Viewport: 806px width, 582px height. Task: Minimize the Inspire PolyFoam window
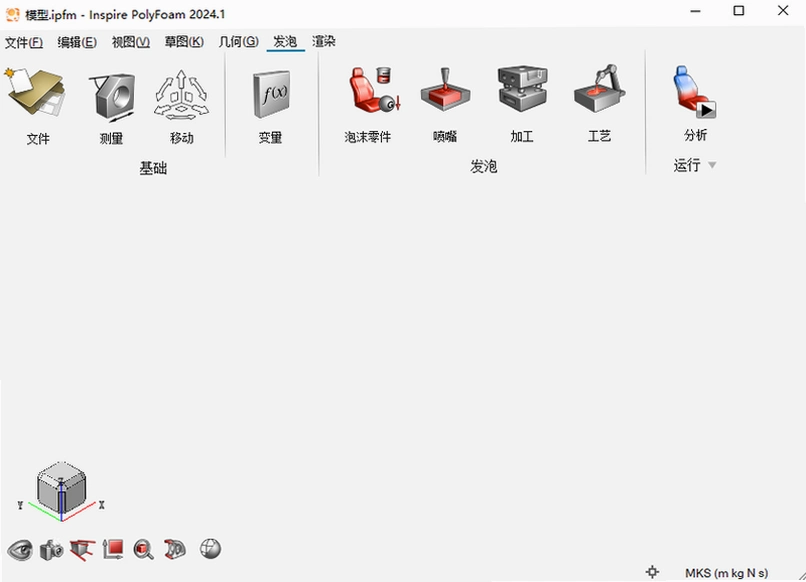click(695, 11)
